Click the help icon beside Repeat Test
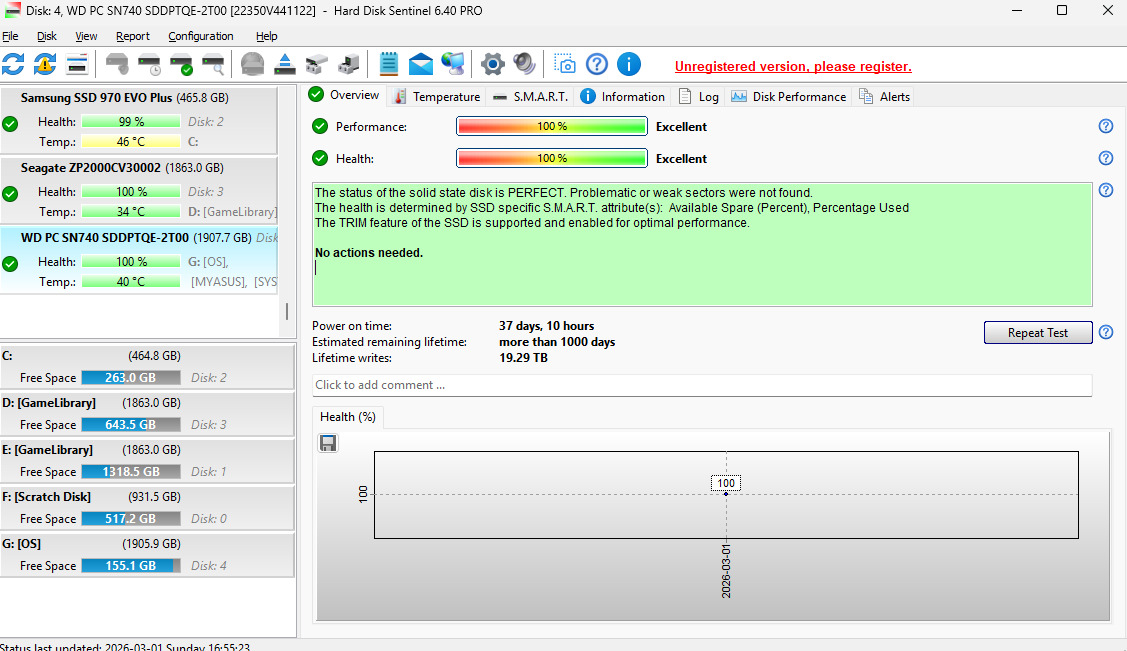 coord(1106,332)
